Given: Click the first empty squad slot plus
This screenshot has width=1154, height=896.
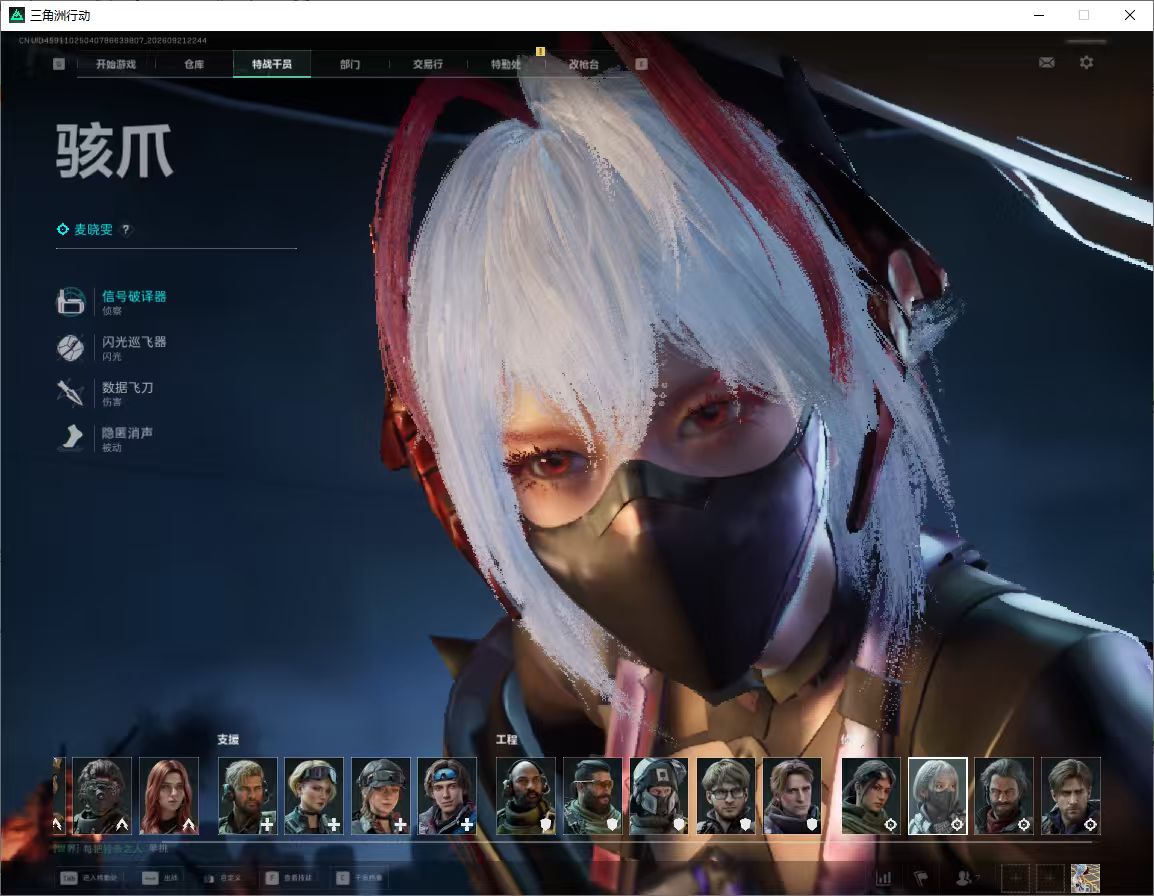Looking at the screenshot, I should coord(1015,878).
